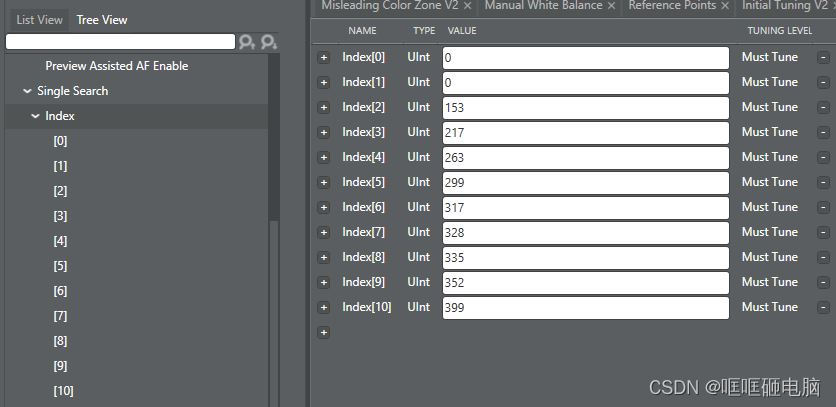Edit the Index[4] value field showing 263
This screenshot has width=836, height=407.
tap(585, 158)
